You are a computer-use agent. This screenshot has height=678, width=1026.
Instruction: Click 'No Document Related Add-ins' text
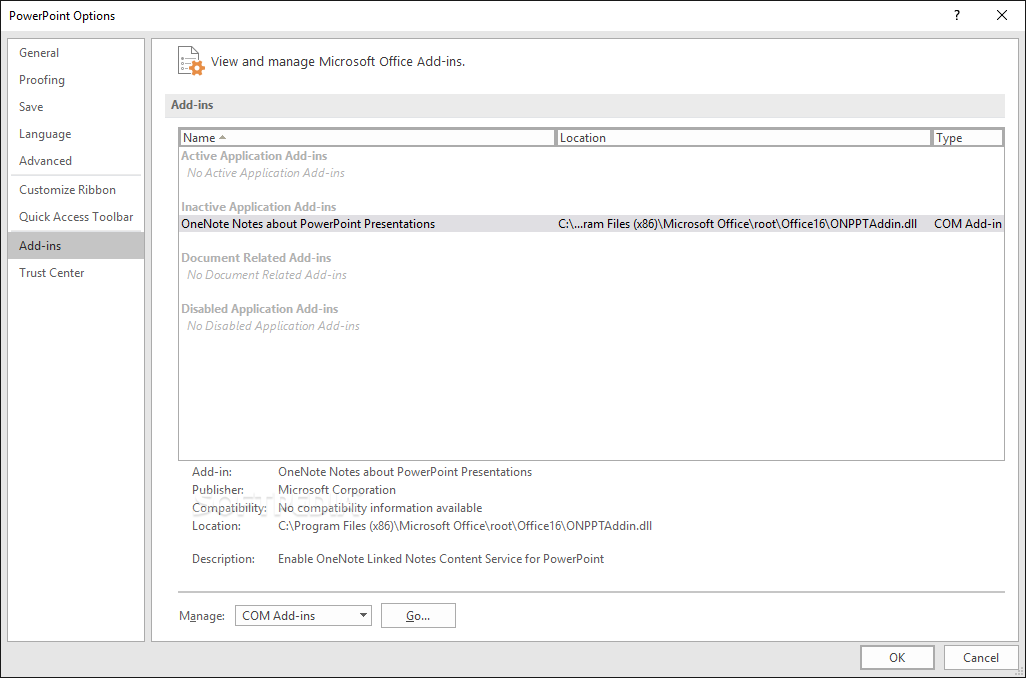point(267,275)
